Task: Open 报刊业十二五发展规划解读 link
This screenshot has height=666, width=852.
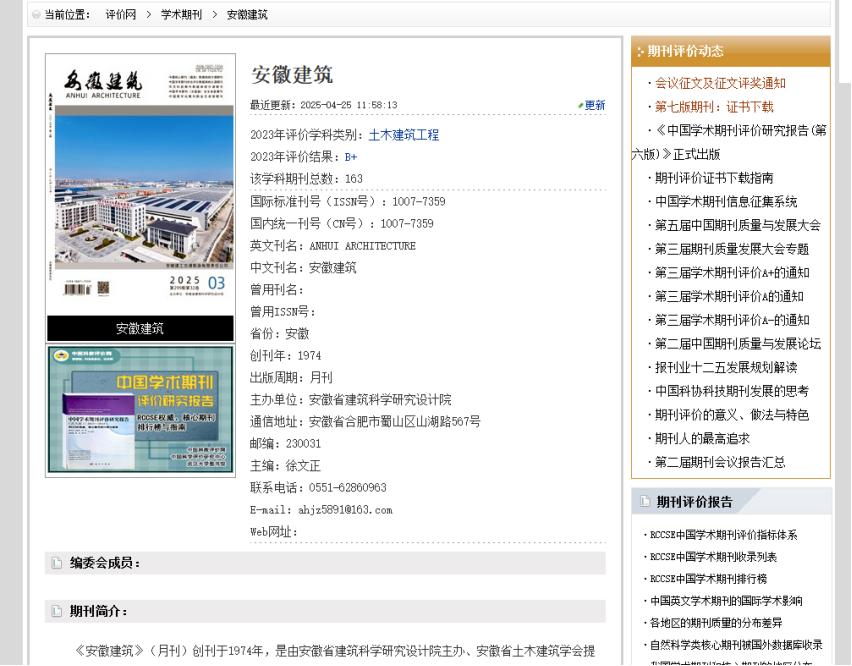Action: (x=726, y=368)
